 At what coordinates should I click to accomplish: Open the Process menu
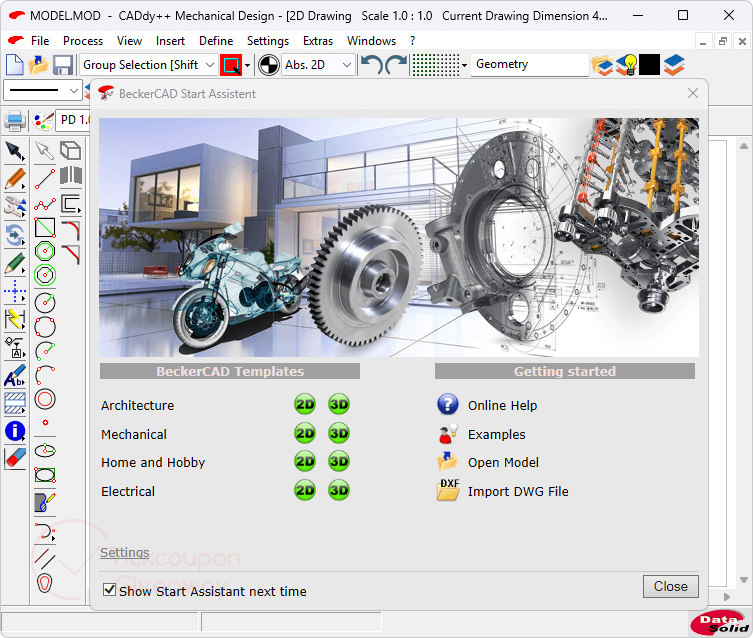[x=83, y=41]
